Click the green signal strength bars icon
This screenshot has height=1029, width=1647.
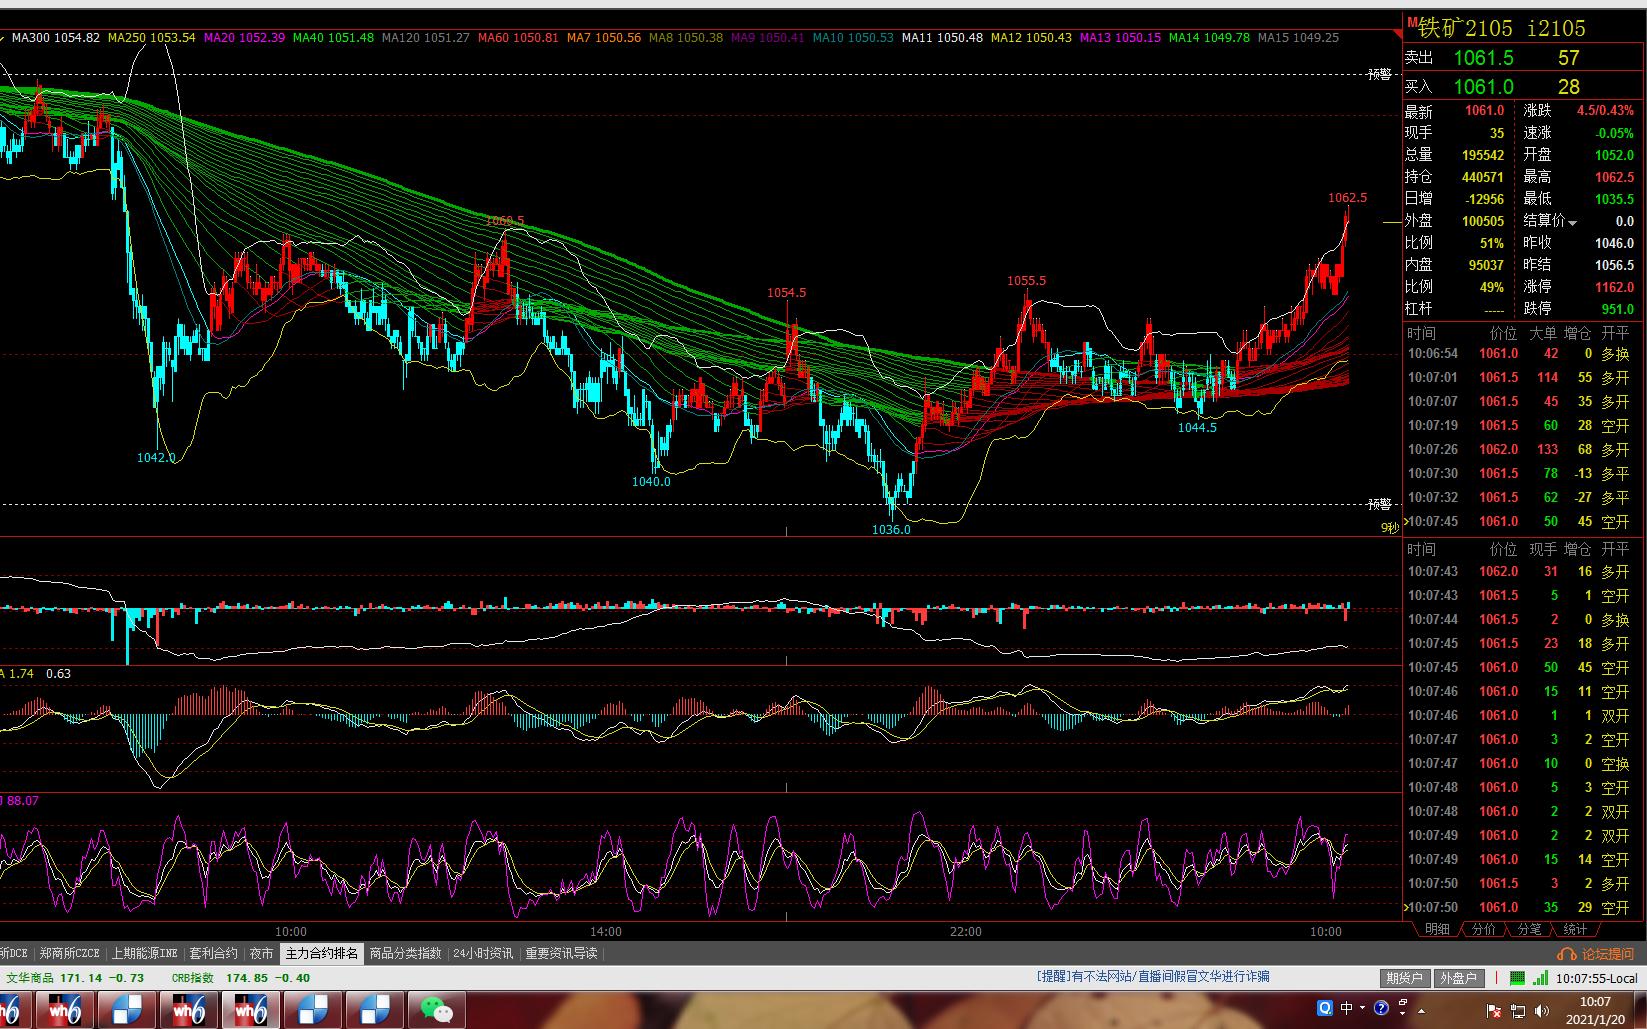(1540, 978)
